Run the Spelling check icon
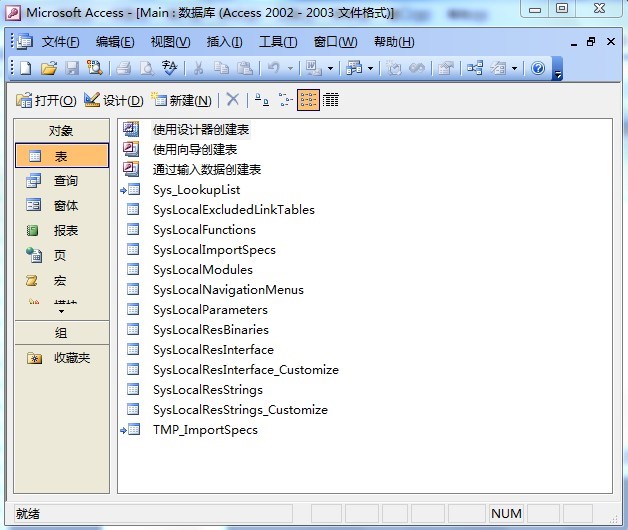628x530 pixels. coord(169,69)
